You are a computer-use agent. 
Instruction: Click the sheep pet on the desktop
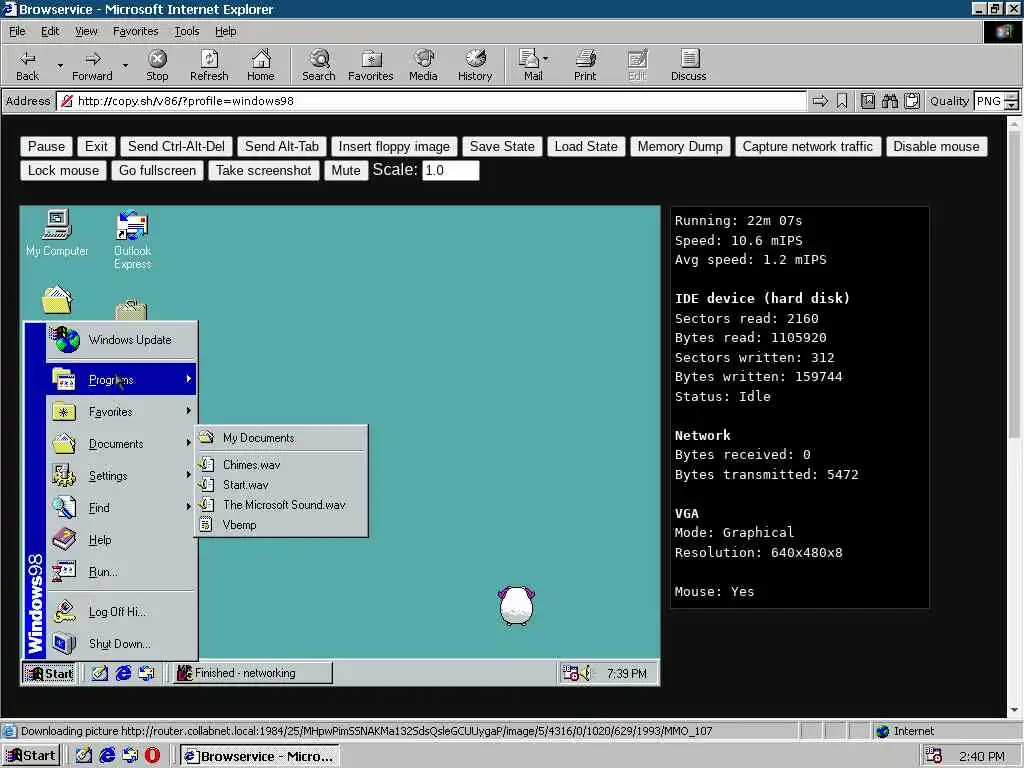(x=517, y=605)
